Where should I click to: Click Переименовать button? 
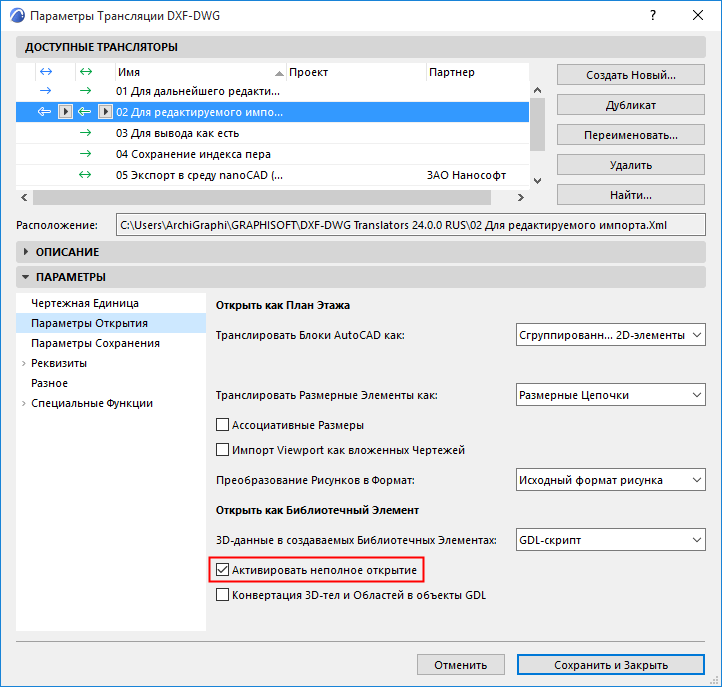(x=631, y=135)
